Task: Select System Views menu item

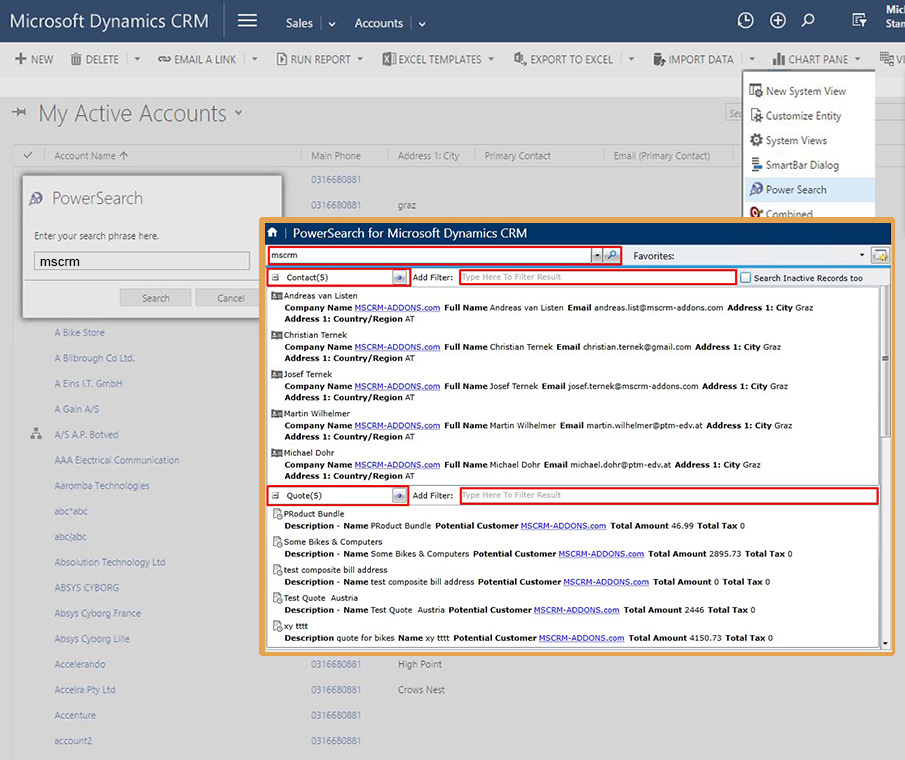Action: [x=809, y=140]
